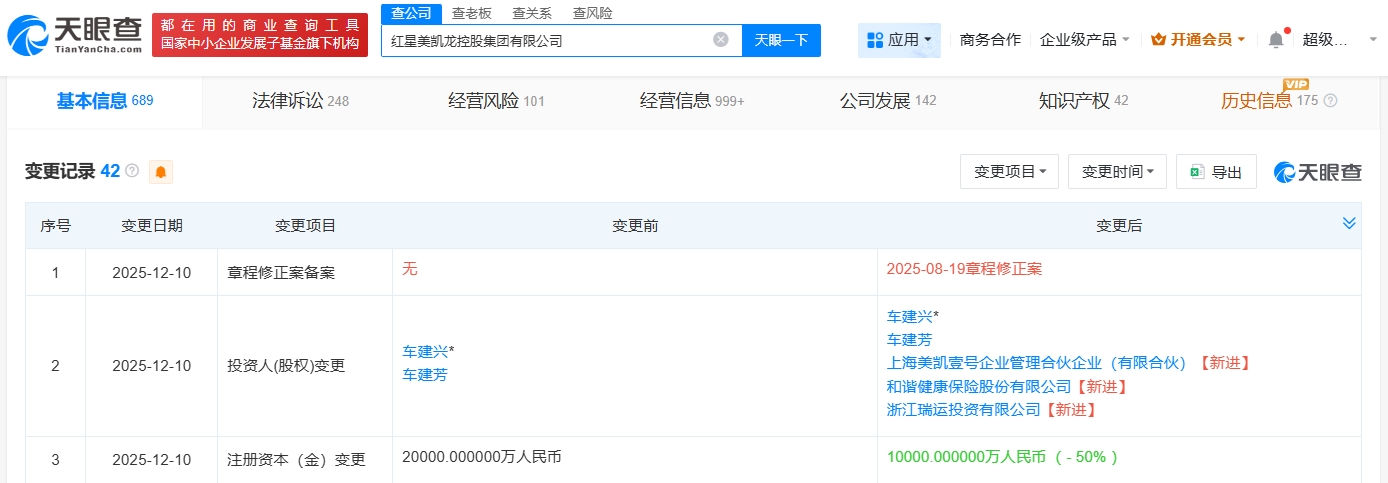The height and width of the screenshot is (483, 1388).
Task: Open the 变更项目 filter dropdown
Action: 1009,172
